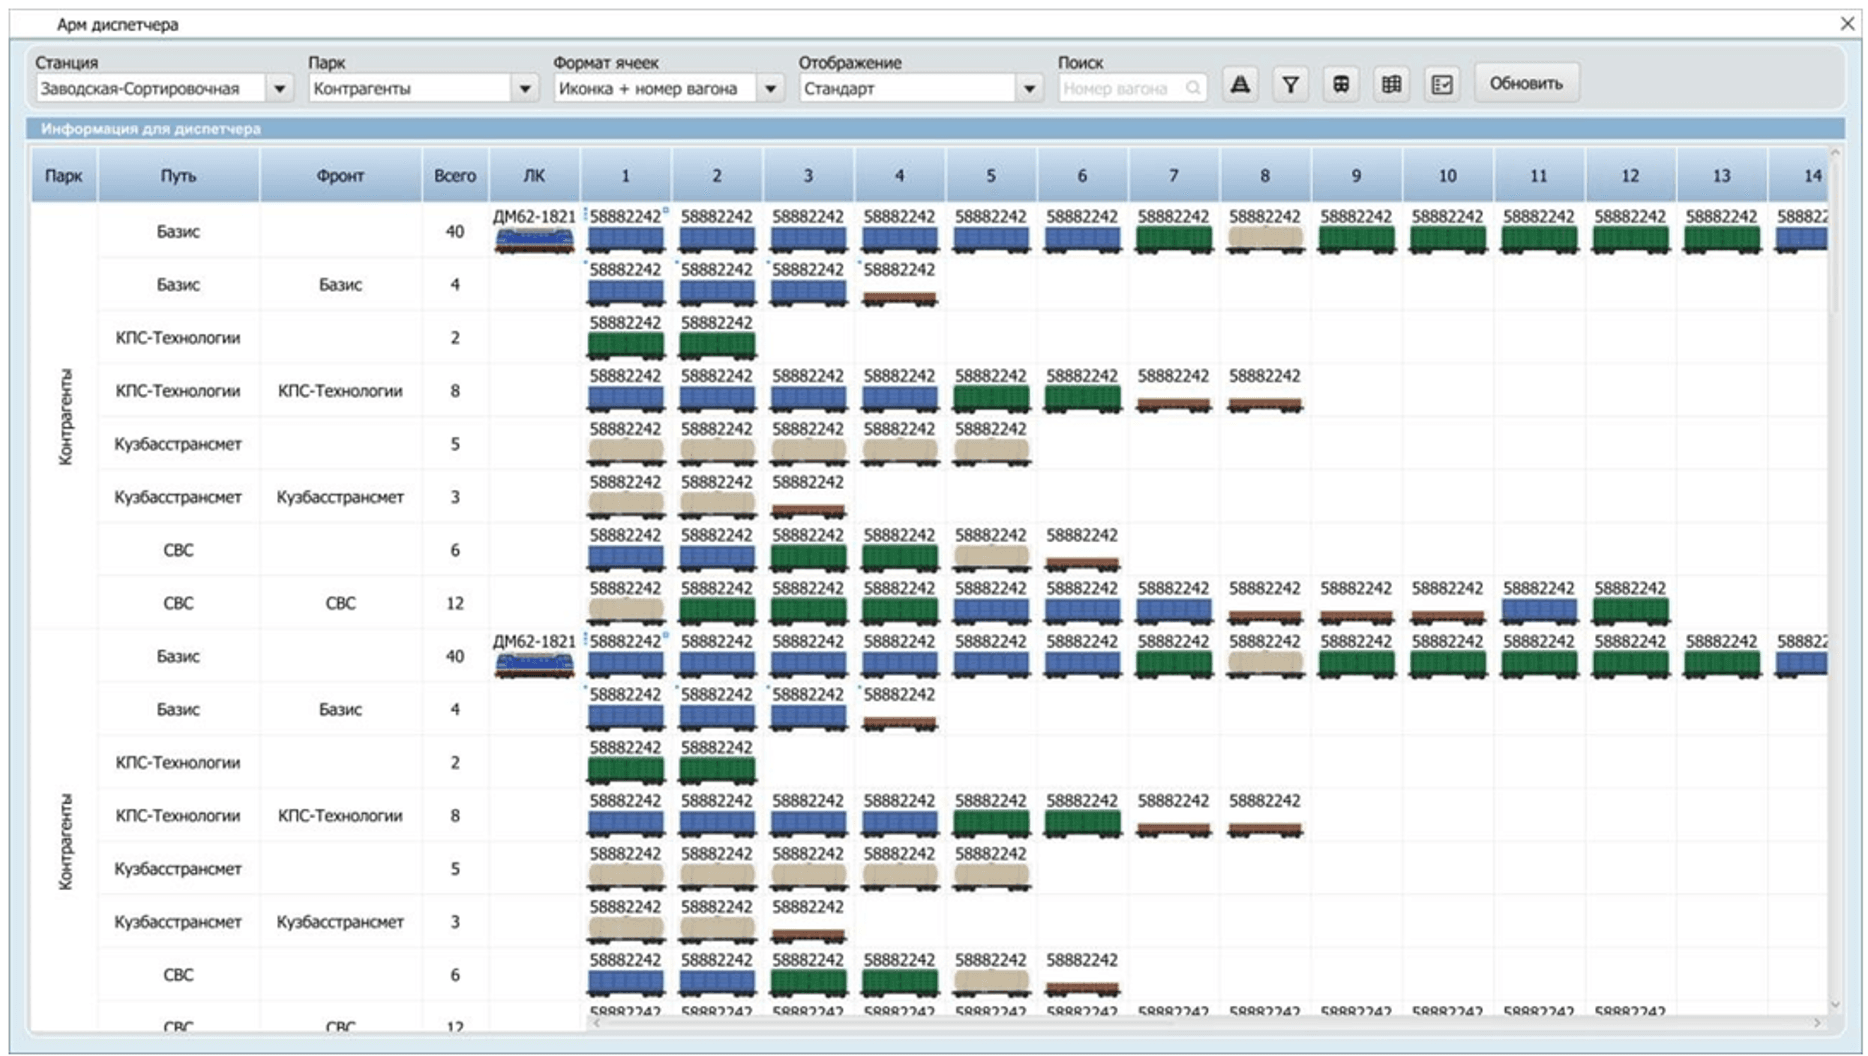Click the magnifier icon in the search box
The height and width of the screenshot is (1056, 1868).
(1193, 88)
